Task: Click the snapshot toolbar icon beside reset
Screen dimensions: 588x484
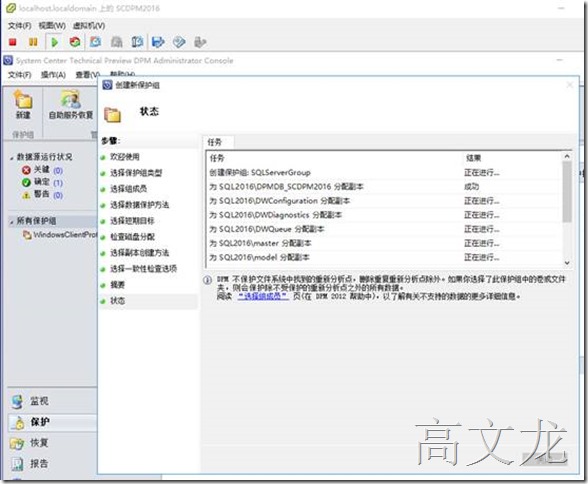Action: click(96, 42)
